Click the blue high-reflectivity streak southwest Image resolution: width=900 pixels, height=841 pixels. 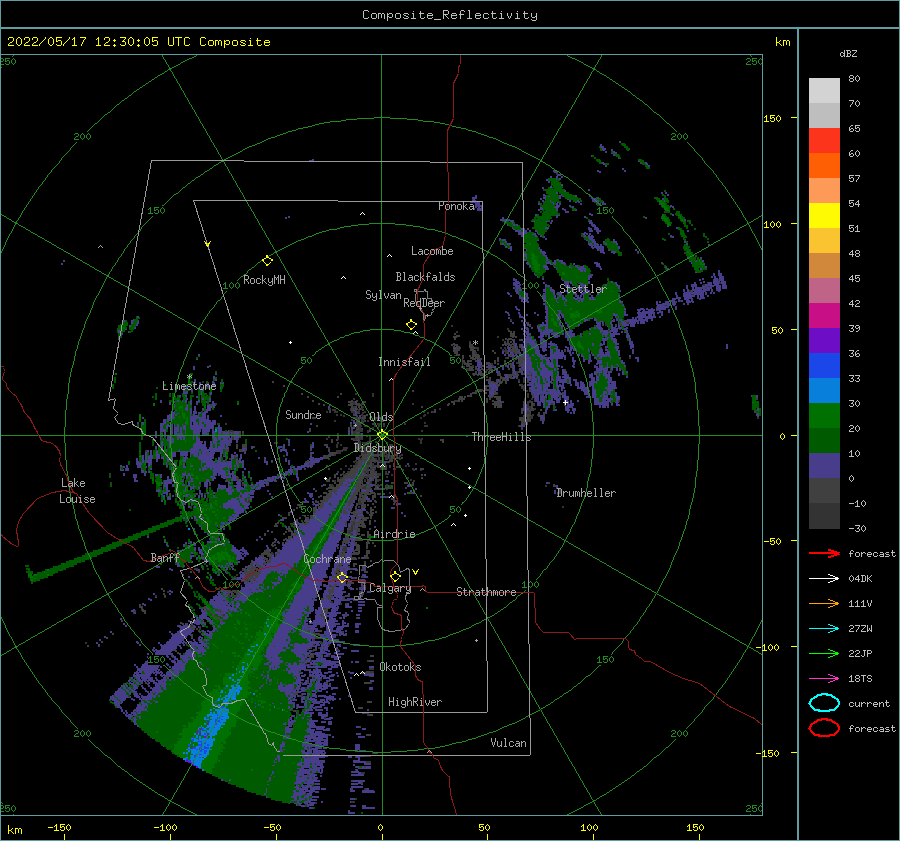[x=214, y=724]
